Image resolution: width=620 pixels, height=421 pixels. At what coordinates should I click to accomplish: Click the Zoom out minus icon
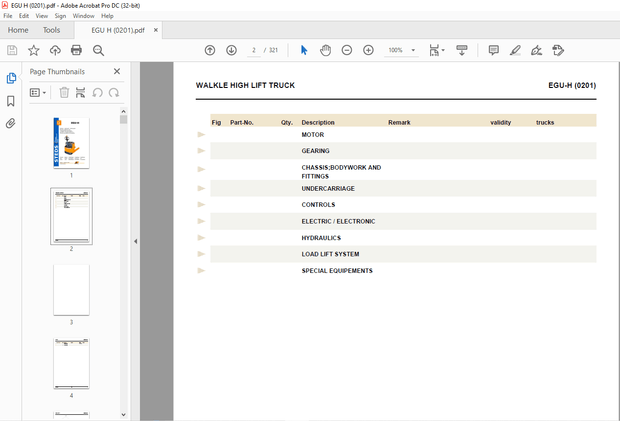pyautogui.click(x=347, y=50)
